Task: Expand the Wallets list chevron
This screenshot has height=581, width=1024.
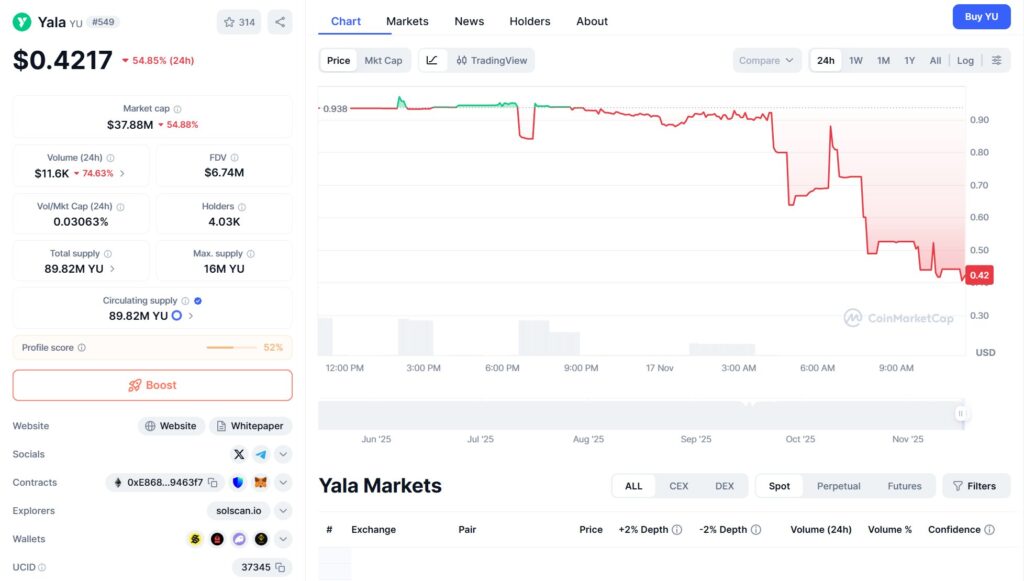Action: (284, 539)
